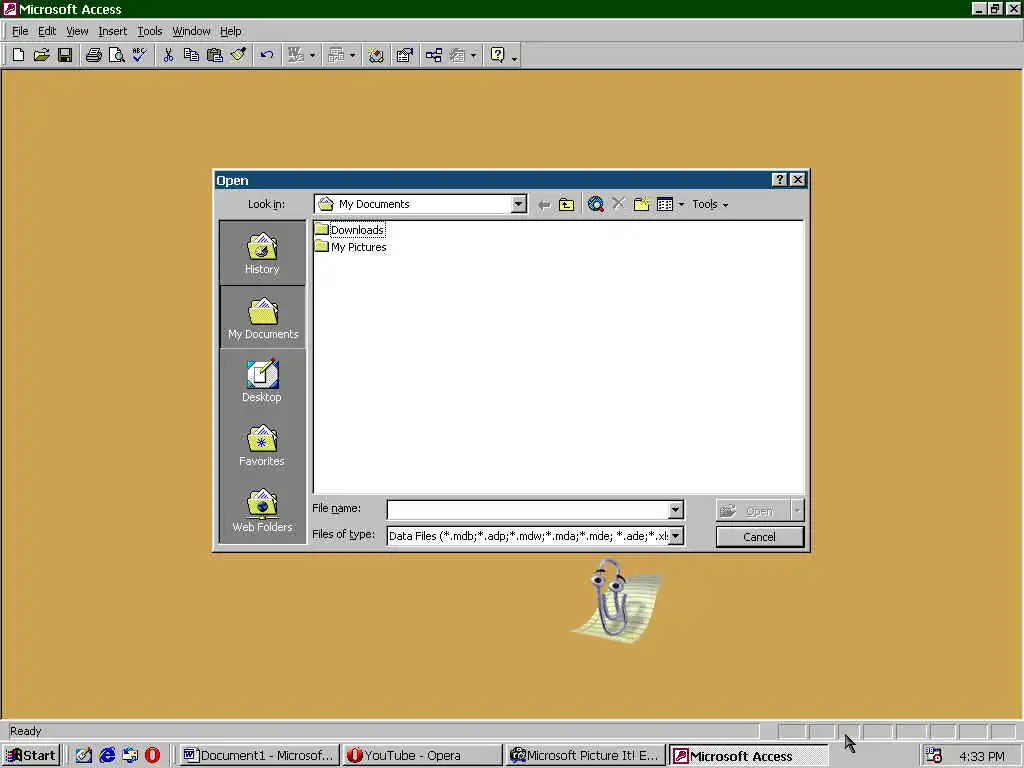Select Web Folders in the places bar
This screenshot has width=1024, height=768.
262,510
